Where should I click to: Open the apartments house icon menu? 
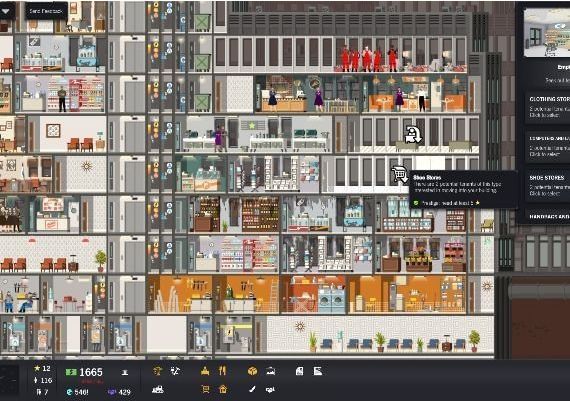coord(223,389)
